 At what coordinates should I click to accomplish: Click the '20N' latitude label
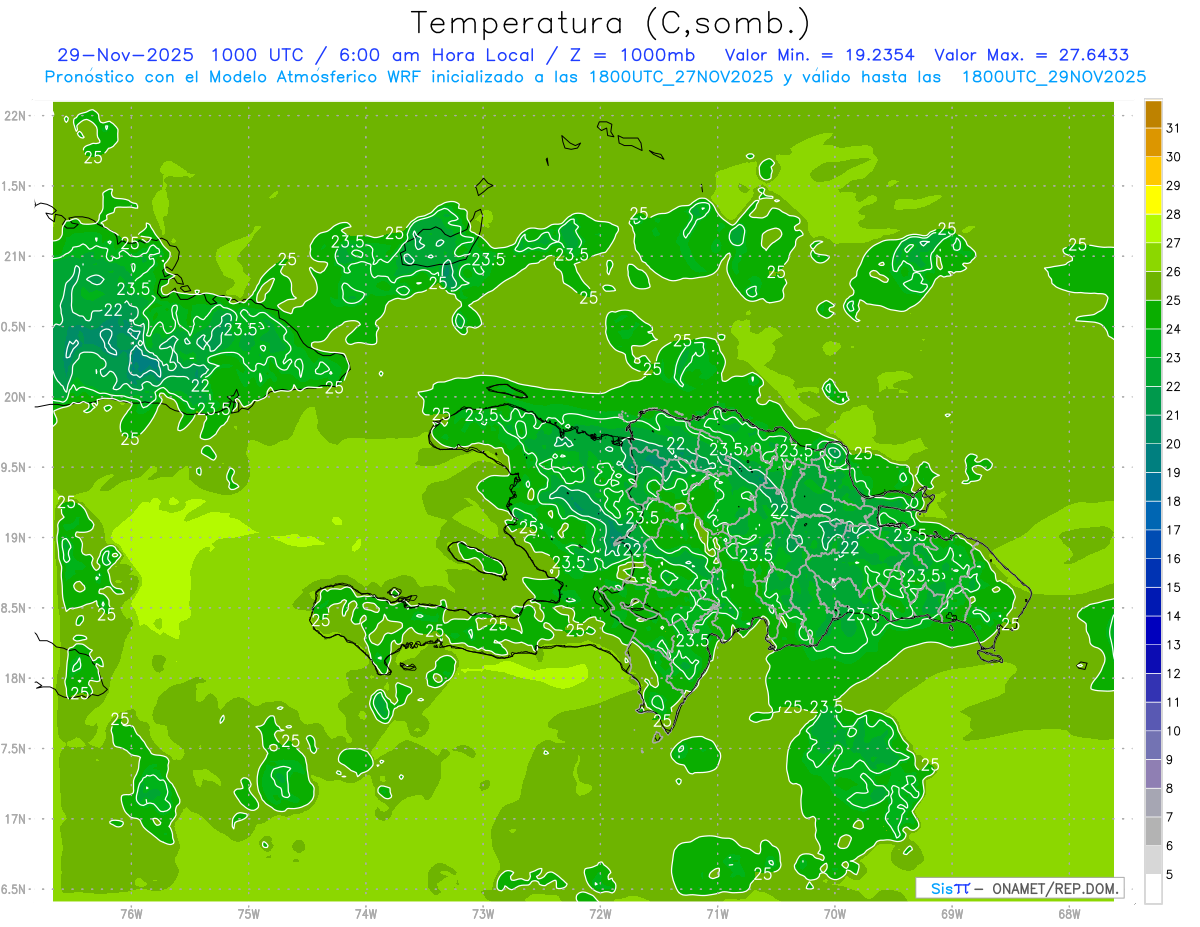tap(16, 397)
